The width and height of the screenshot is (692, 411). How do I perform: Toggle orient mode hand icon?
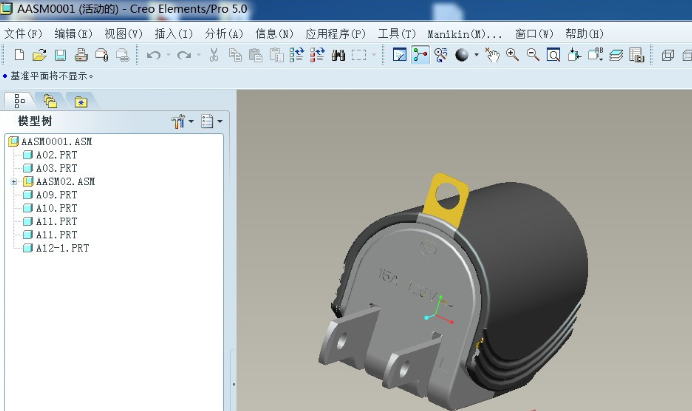click(492, 55)
